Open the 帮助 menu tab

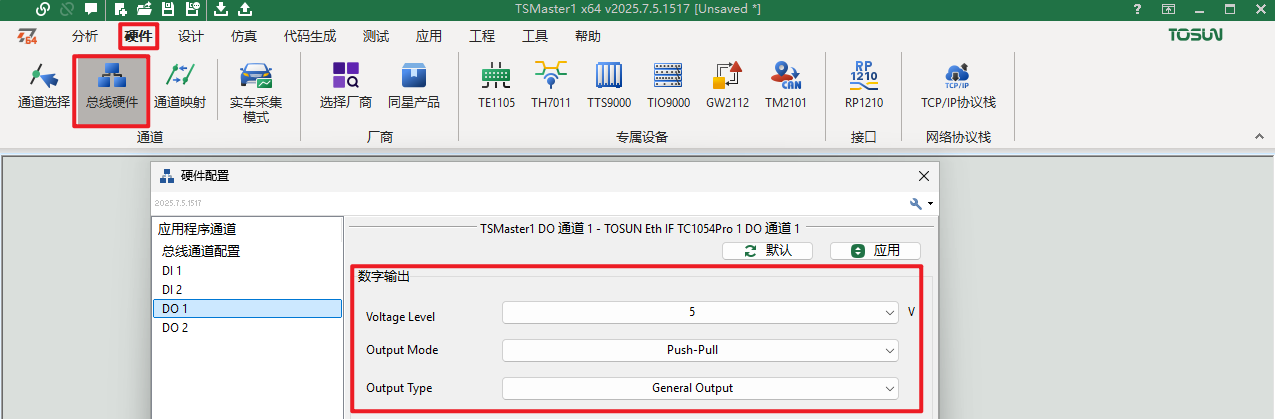(588, 36)
